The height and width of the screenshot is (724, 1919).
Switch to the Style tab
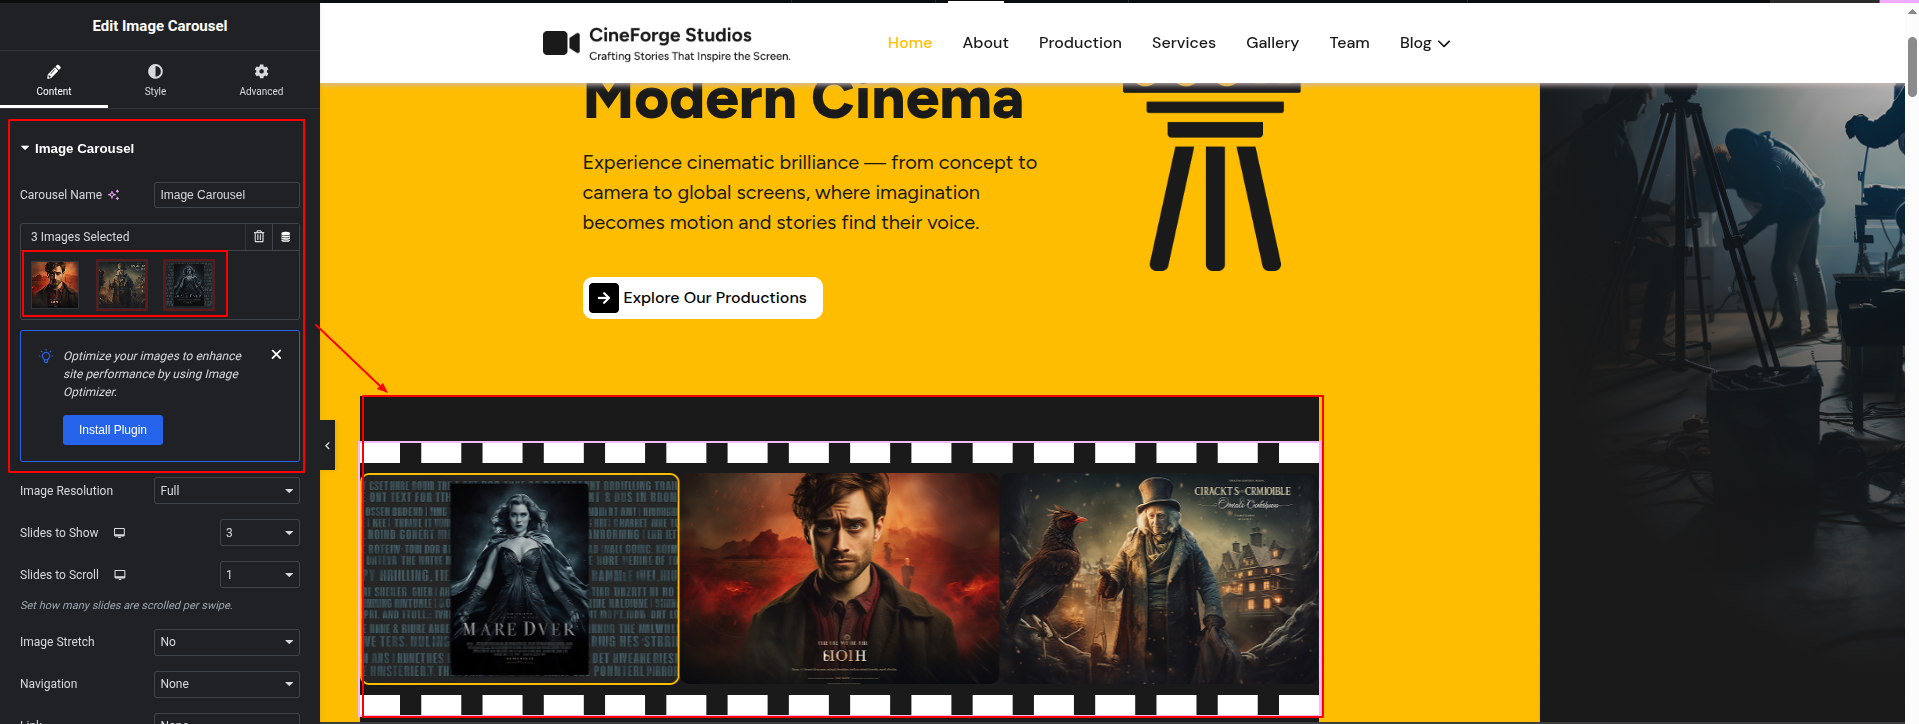coord(155,79)
